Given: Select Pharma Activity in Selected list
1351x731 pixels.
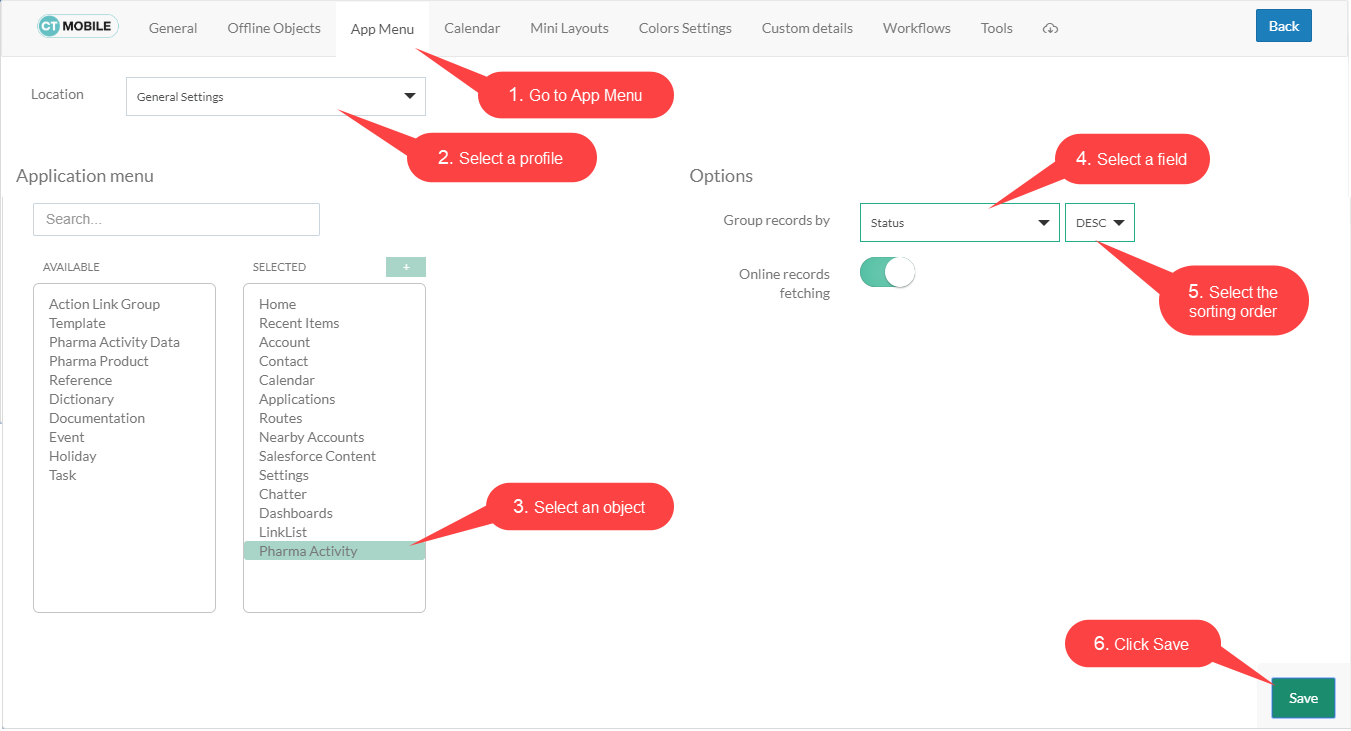Looking at the screenshot, I should (308, 551).
